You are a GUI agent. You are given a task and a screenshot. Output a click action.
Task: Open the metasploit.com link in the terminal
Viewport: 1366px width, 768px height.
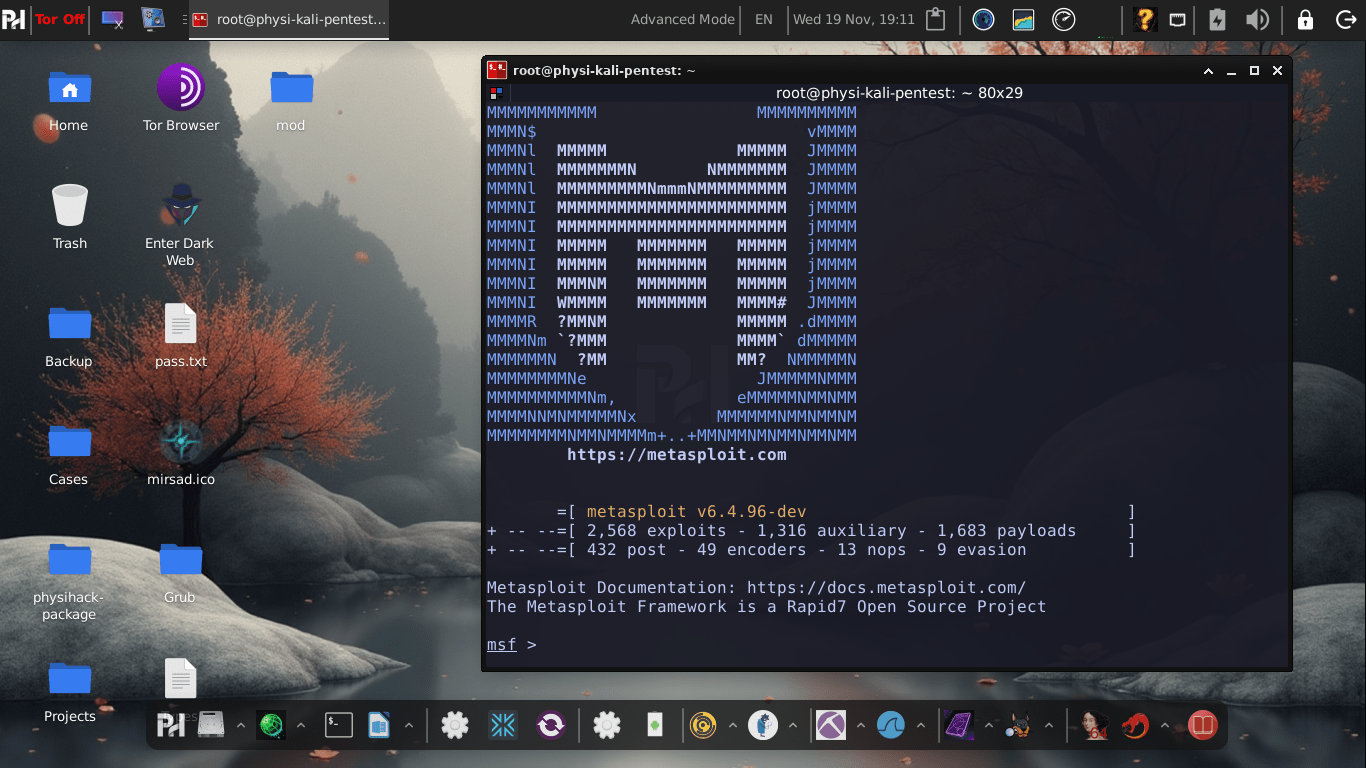[677, 454]
